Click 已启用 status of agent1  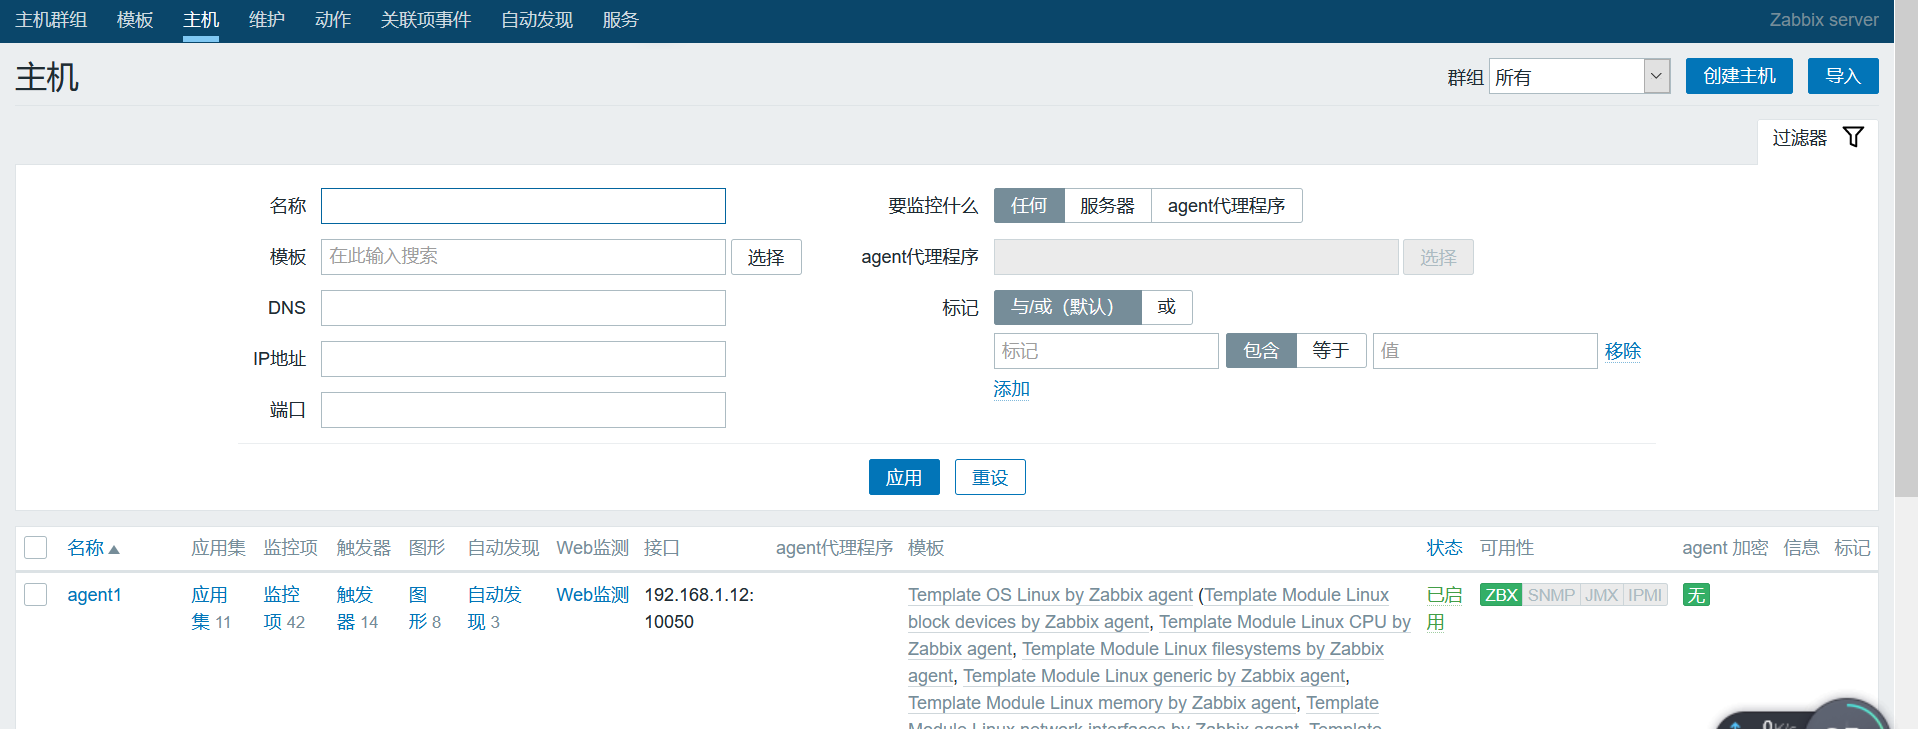pyautogui.click(x=1444, y=608)
